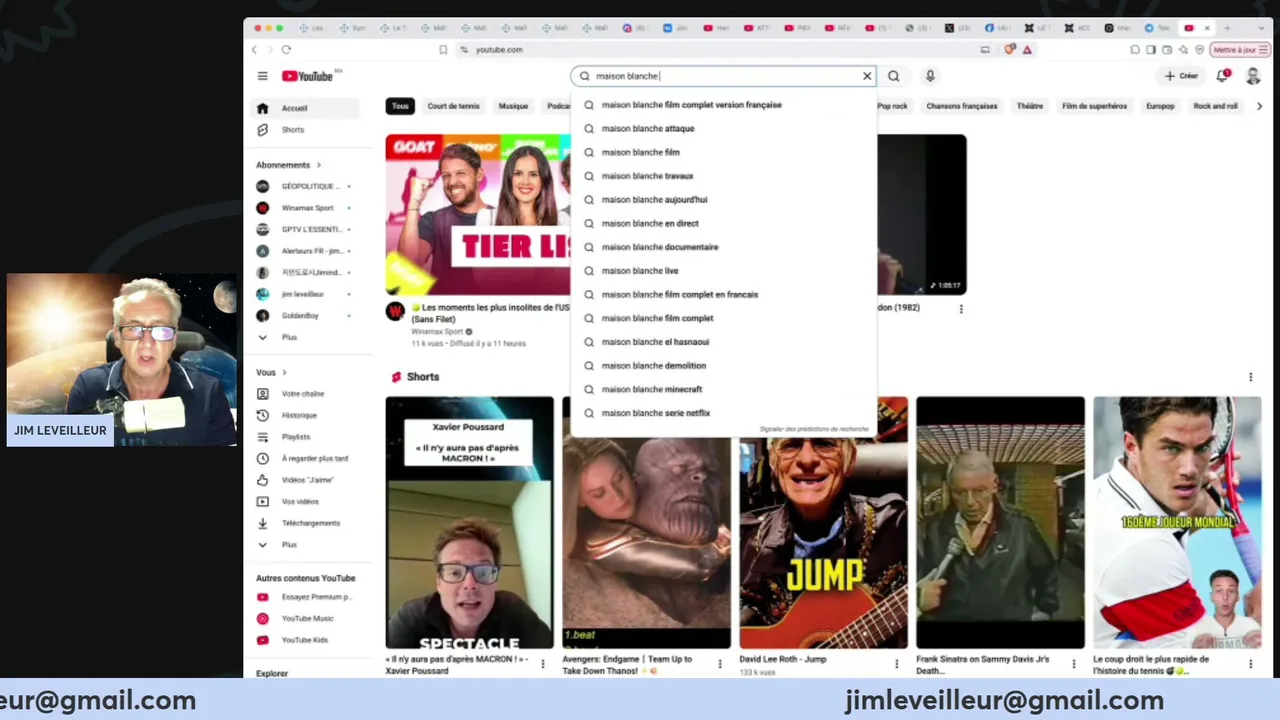Viewport: 1280px width, 720px height.
Task: Choose suggestion "maison blanche minecraft"
Action: click(x=723, y=389)
